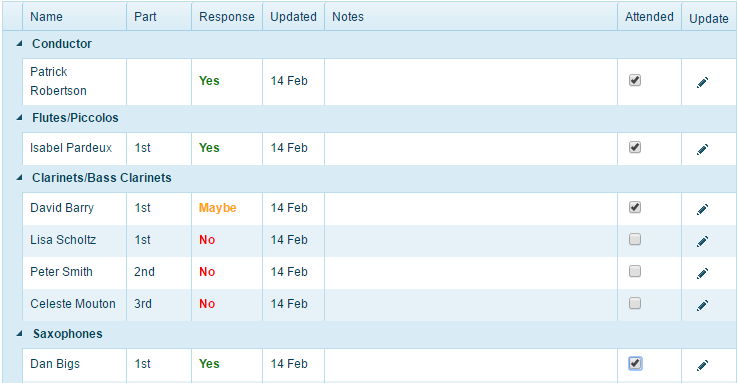Click the pencil icon for Celeste Mouton

coord(702,305)
